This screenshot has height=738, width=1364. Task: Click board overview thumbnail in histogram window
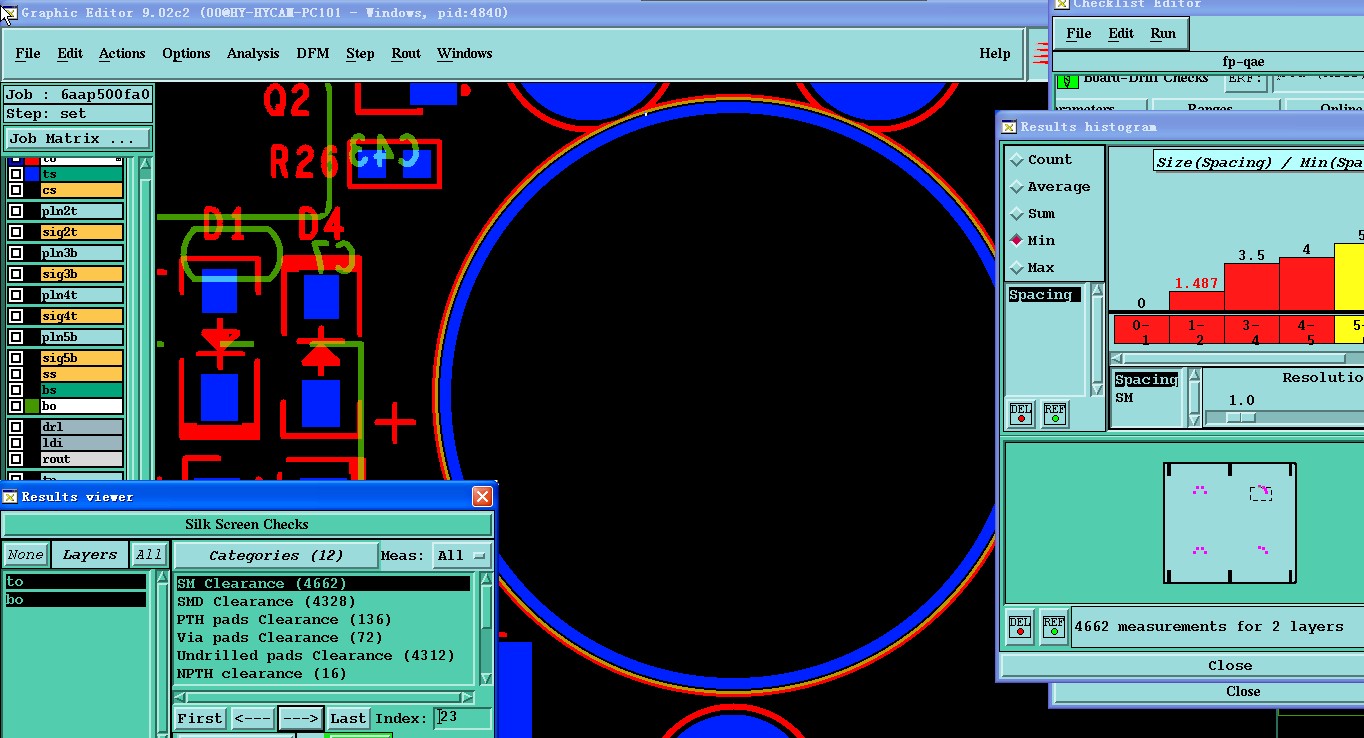[x=1230, y=522]
